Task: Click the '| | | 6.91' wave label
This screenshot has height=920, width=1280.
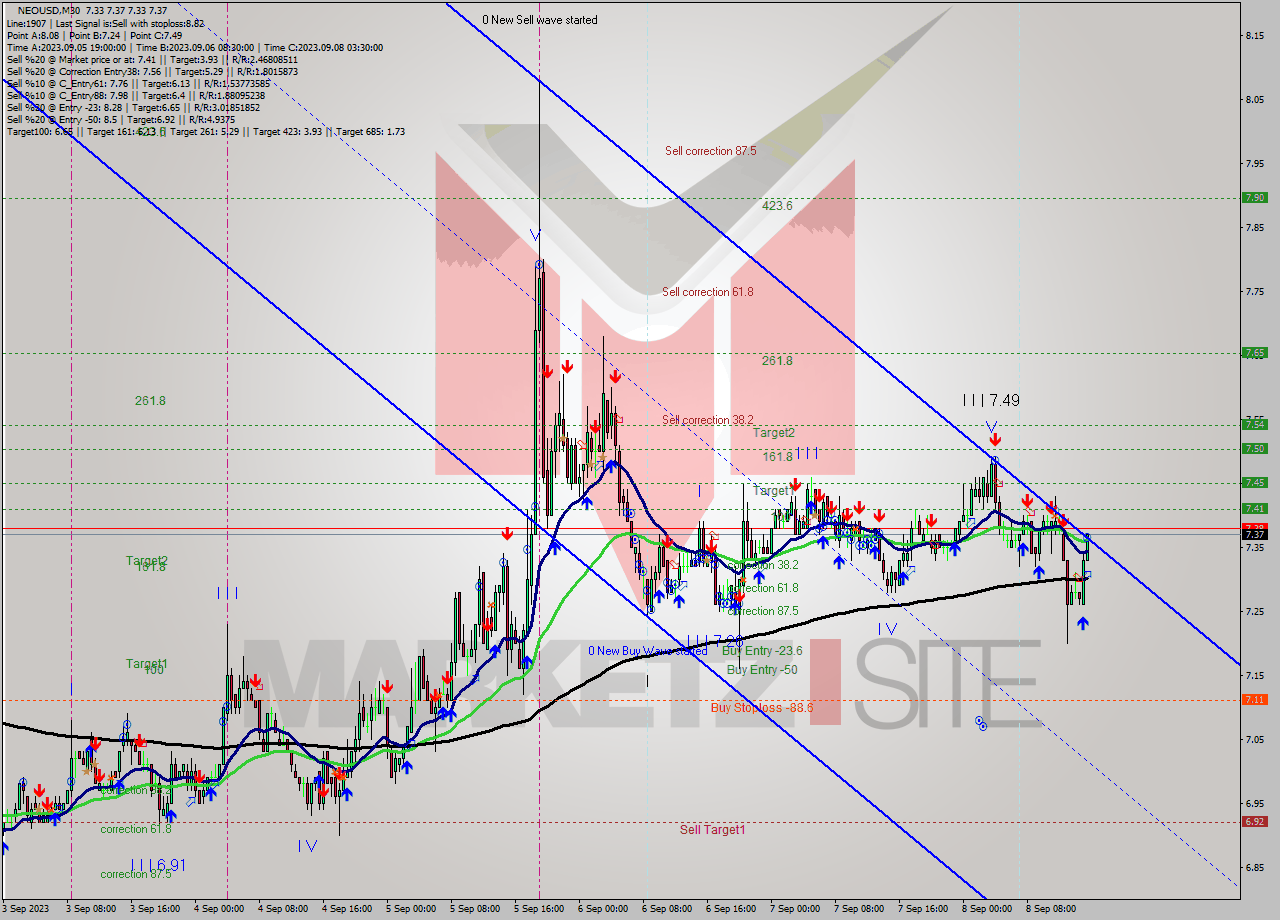Action: point(159,865)
